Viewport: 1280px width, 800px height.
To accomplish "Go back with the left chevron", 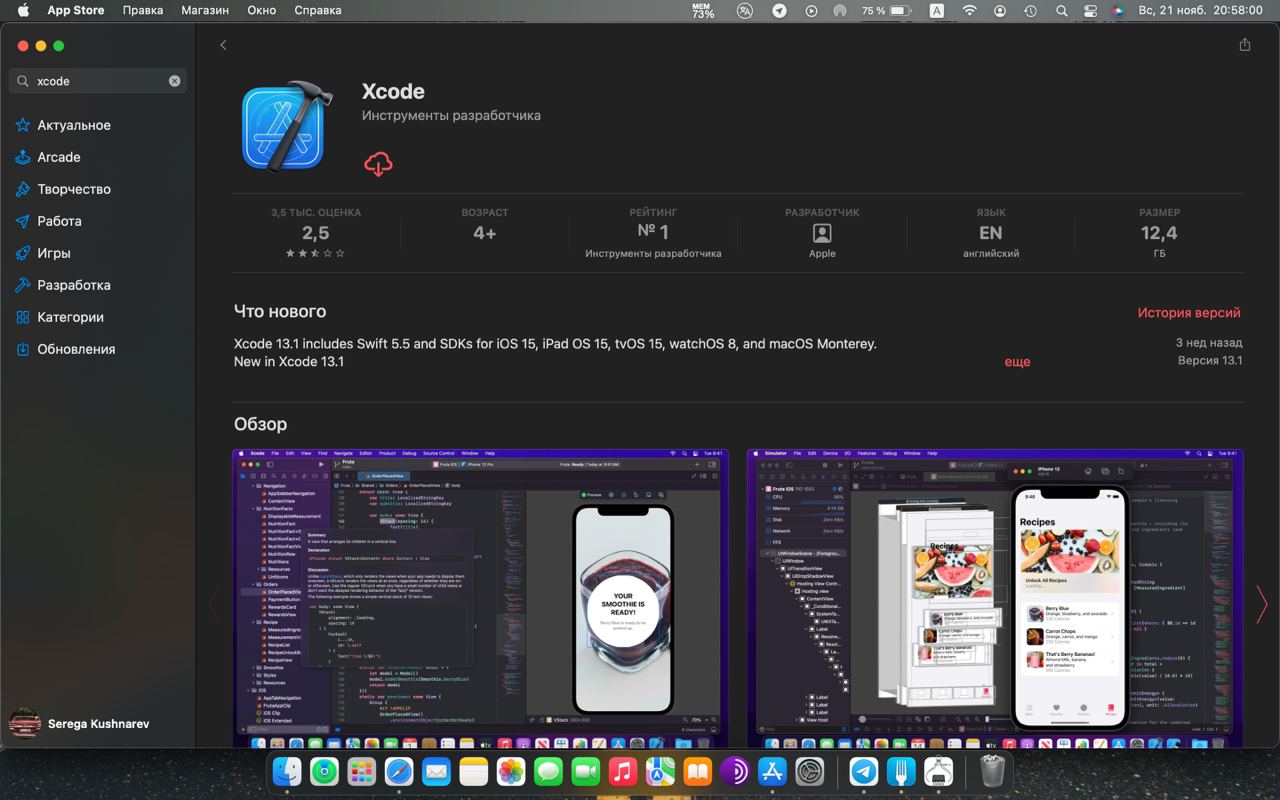I will 223,45.
